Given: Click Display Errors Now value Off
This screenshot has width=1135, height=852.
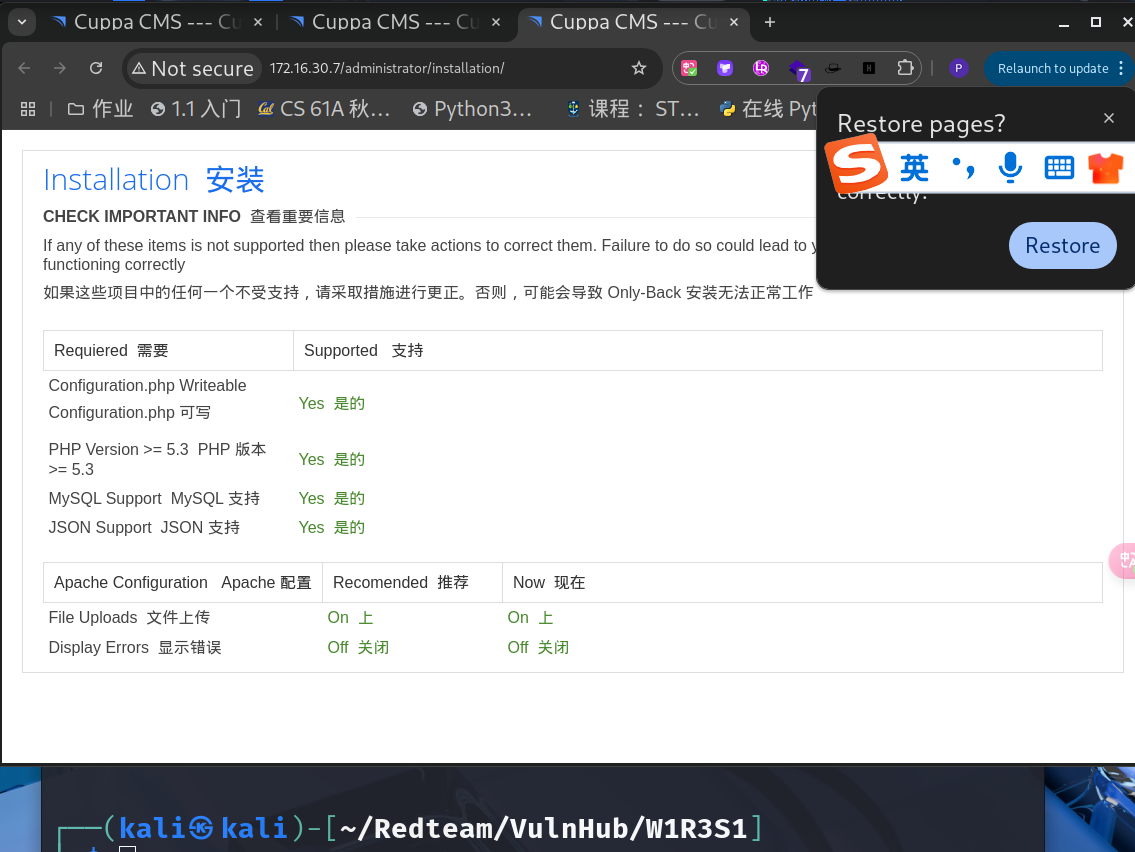Looking at the screenshot, I should (x=539, y=647).
